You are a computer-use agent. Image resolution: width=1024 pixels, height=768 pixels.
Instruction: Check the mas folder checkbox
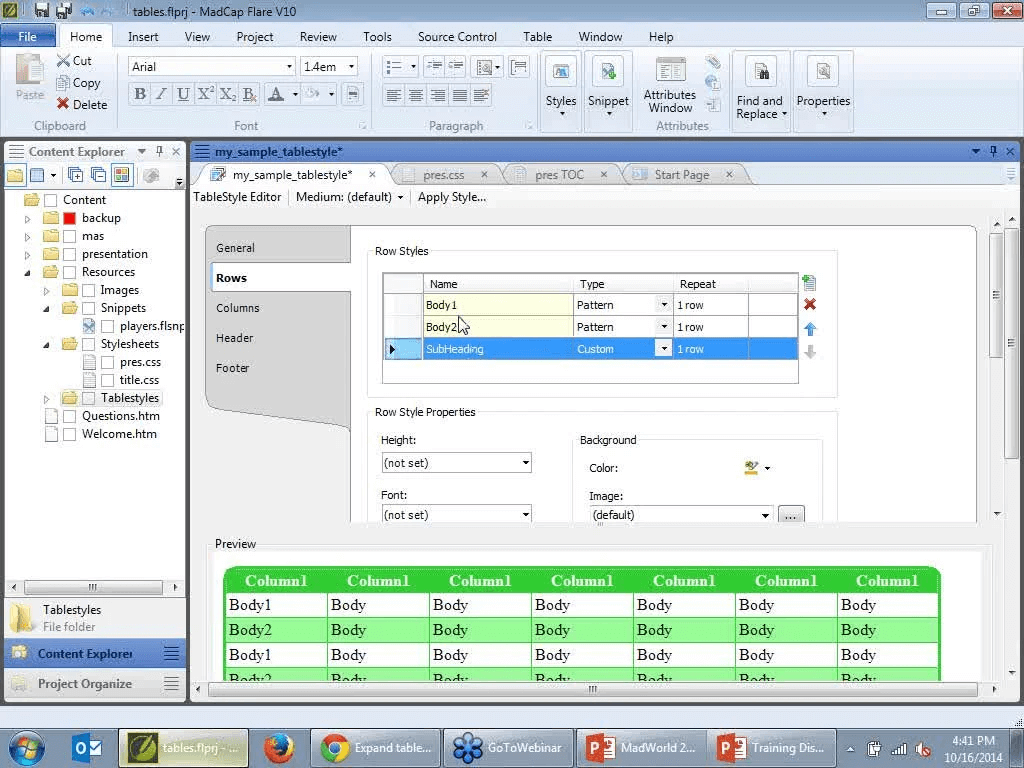70,236
